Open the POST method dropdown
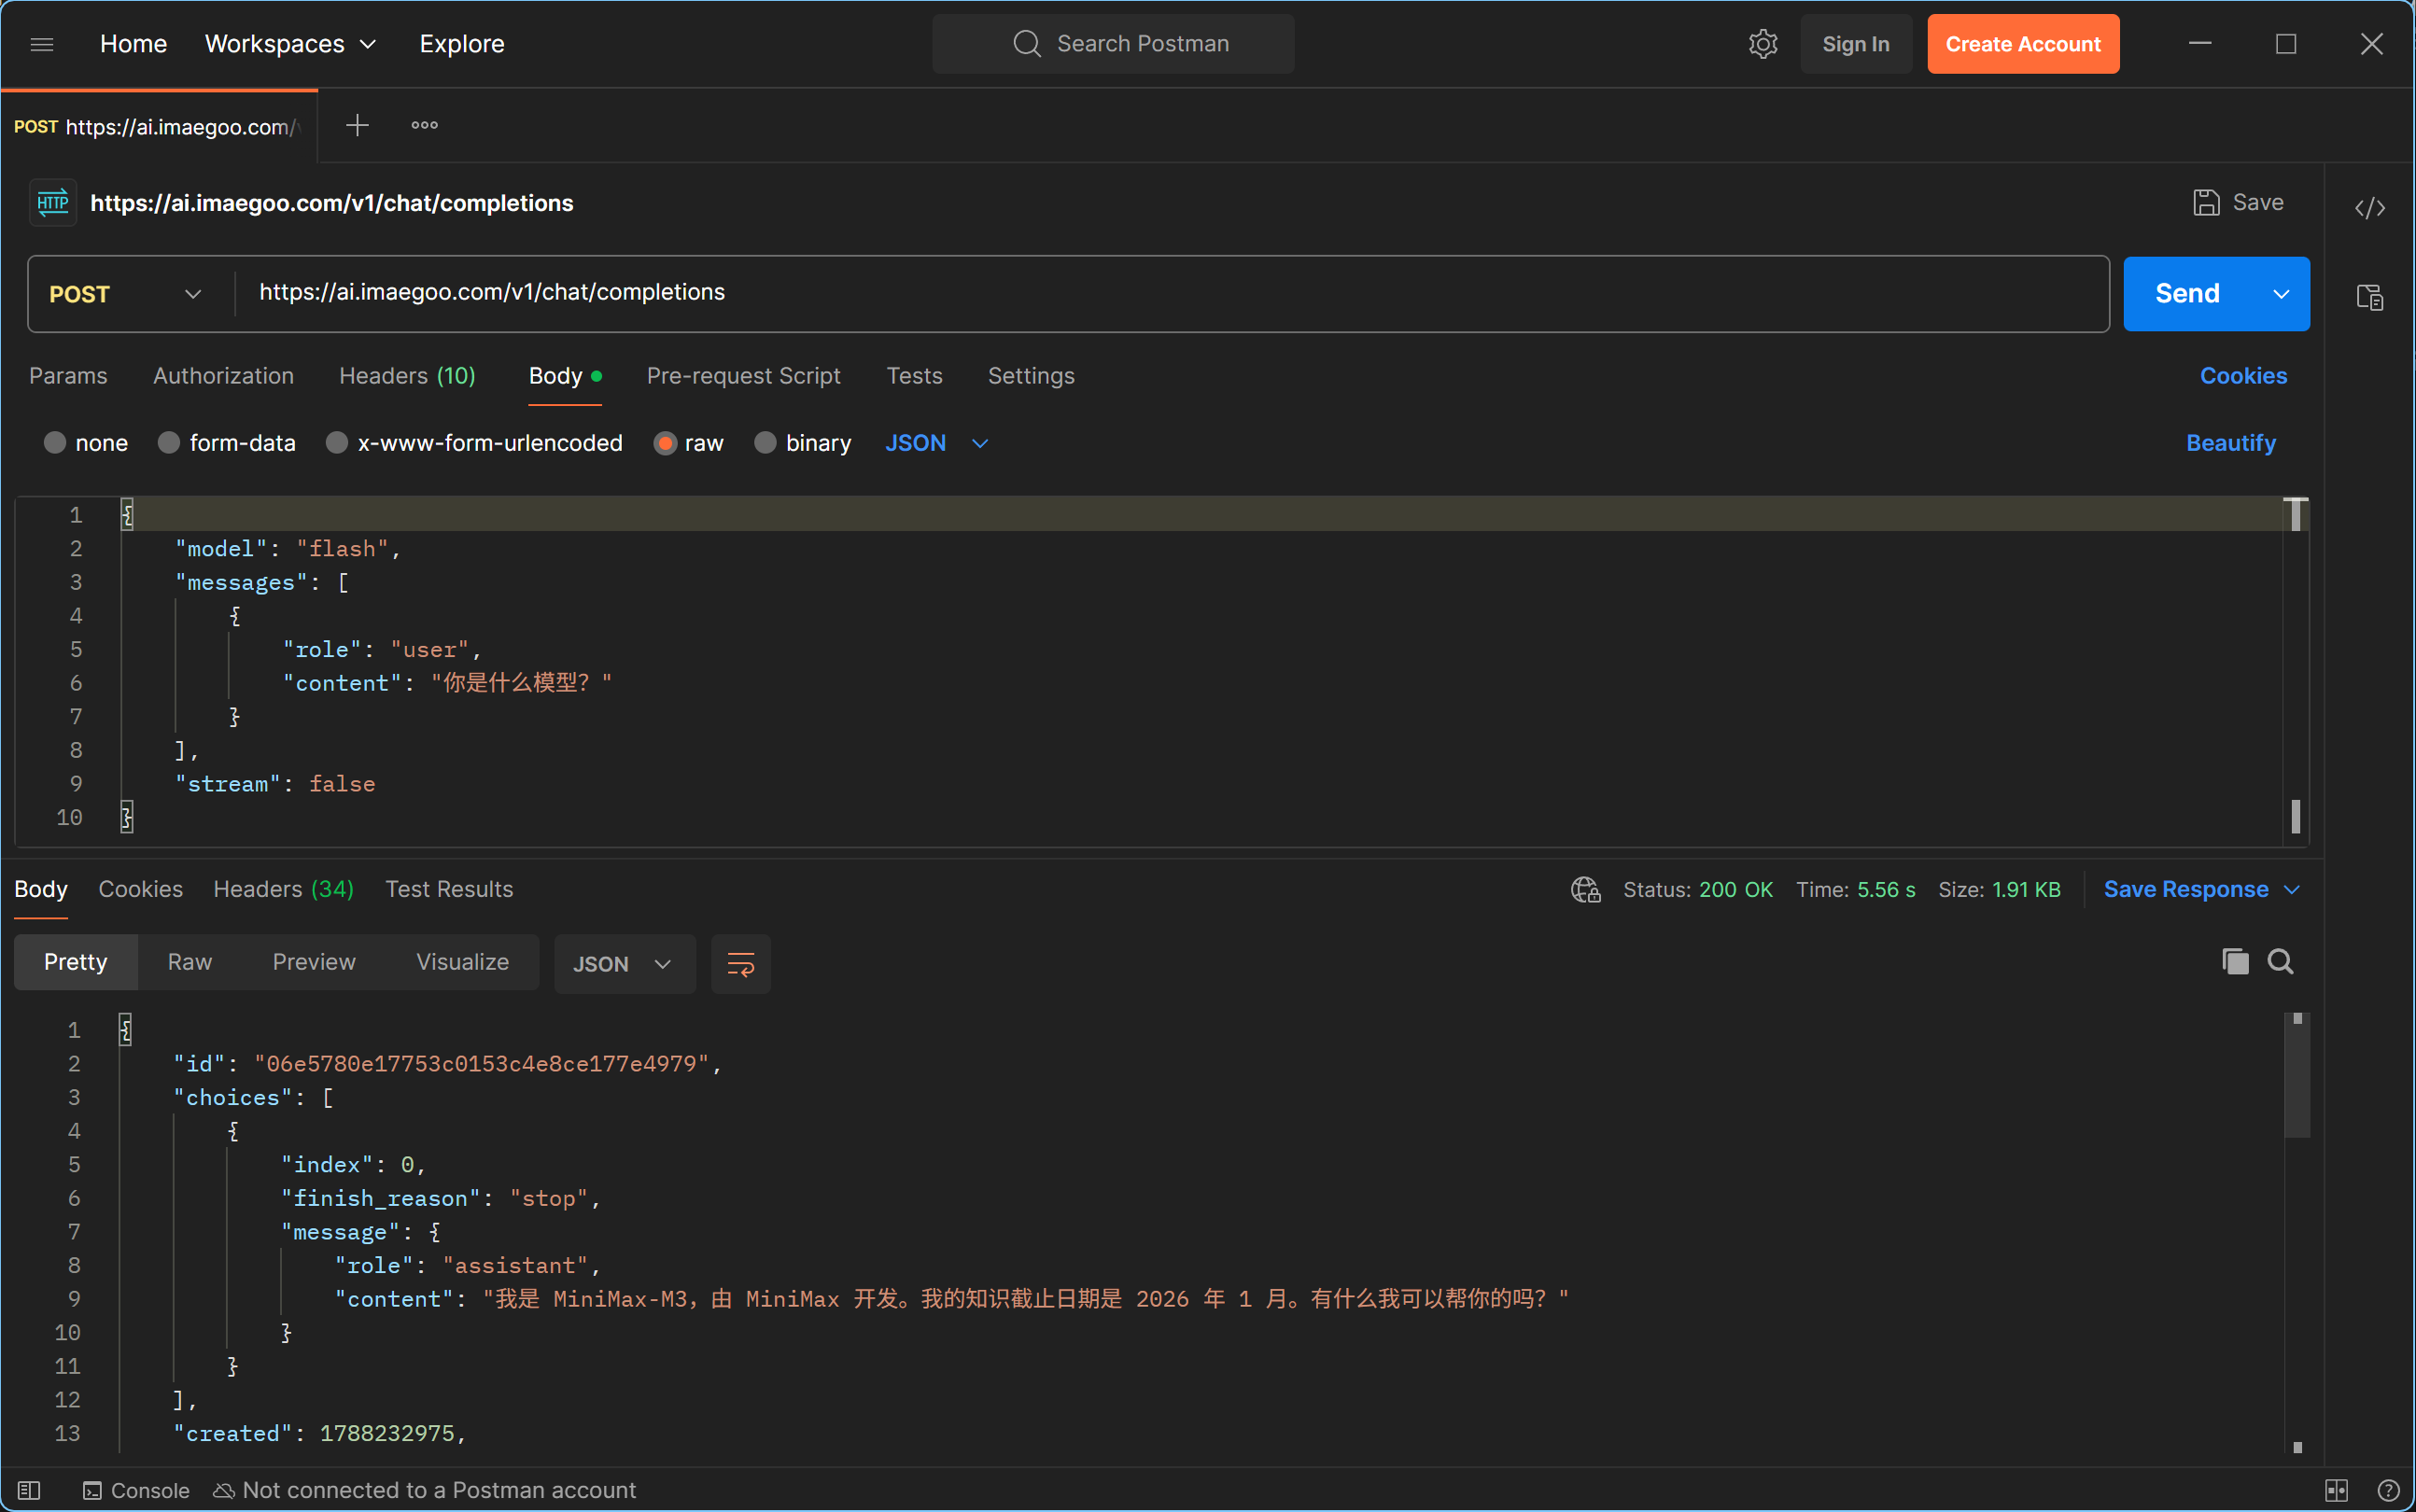 tap(126, 294)
